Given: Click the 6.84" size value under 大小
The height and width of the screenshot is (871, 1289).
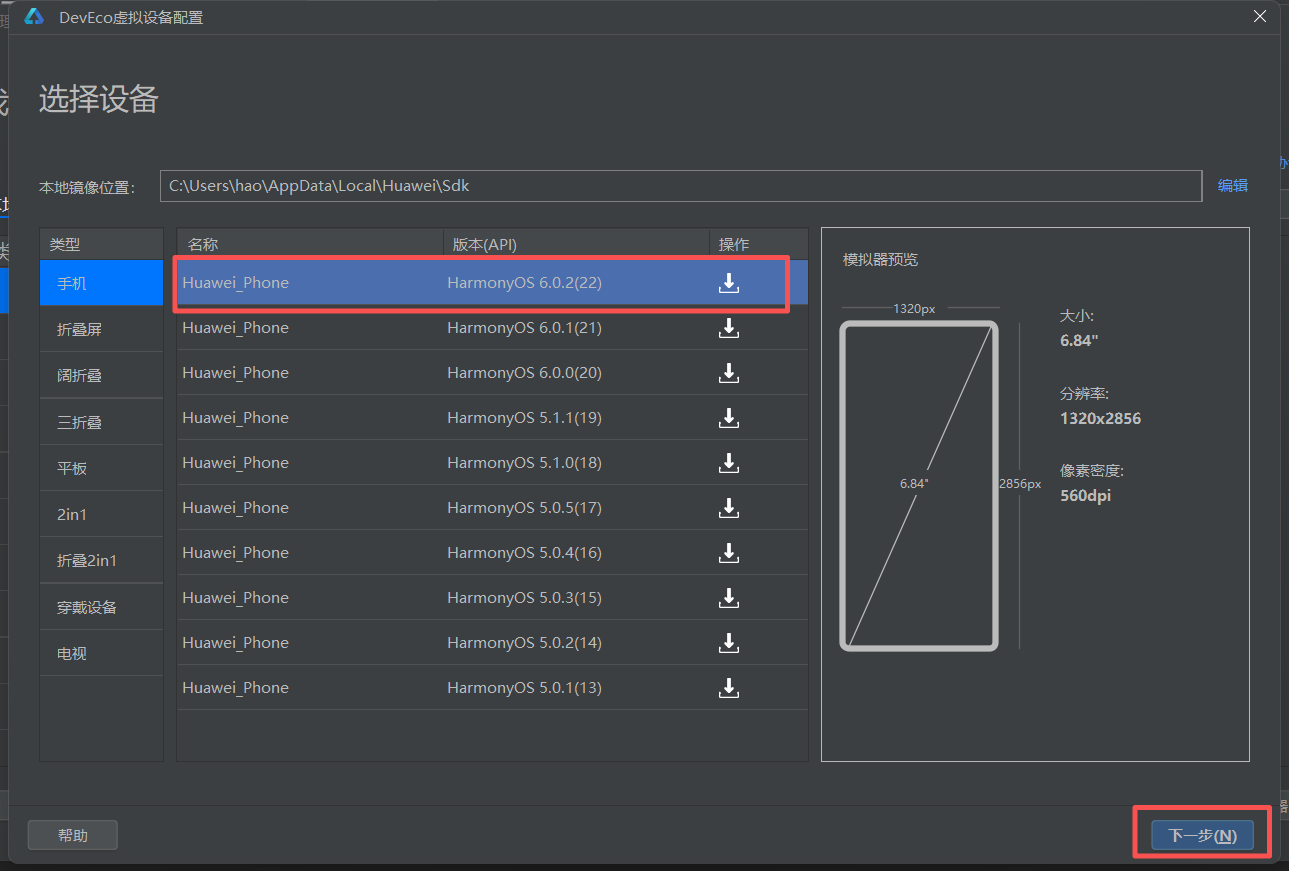Looking at the screenshot, I should 1079,341.
